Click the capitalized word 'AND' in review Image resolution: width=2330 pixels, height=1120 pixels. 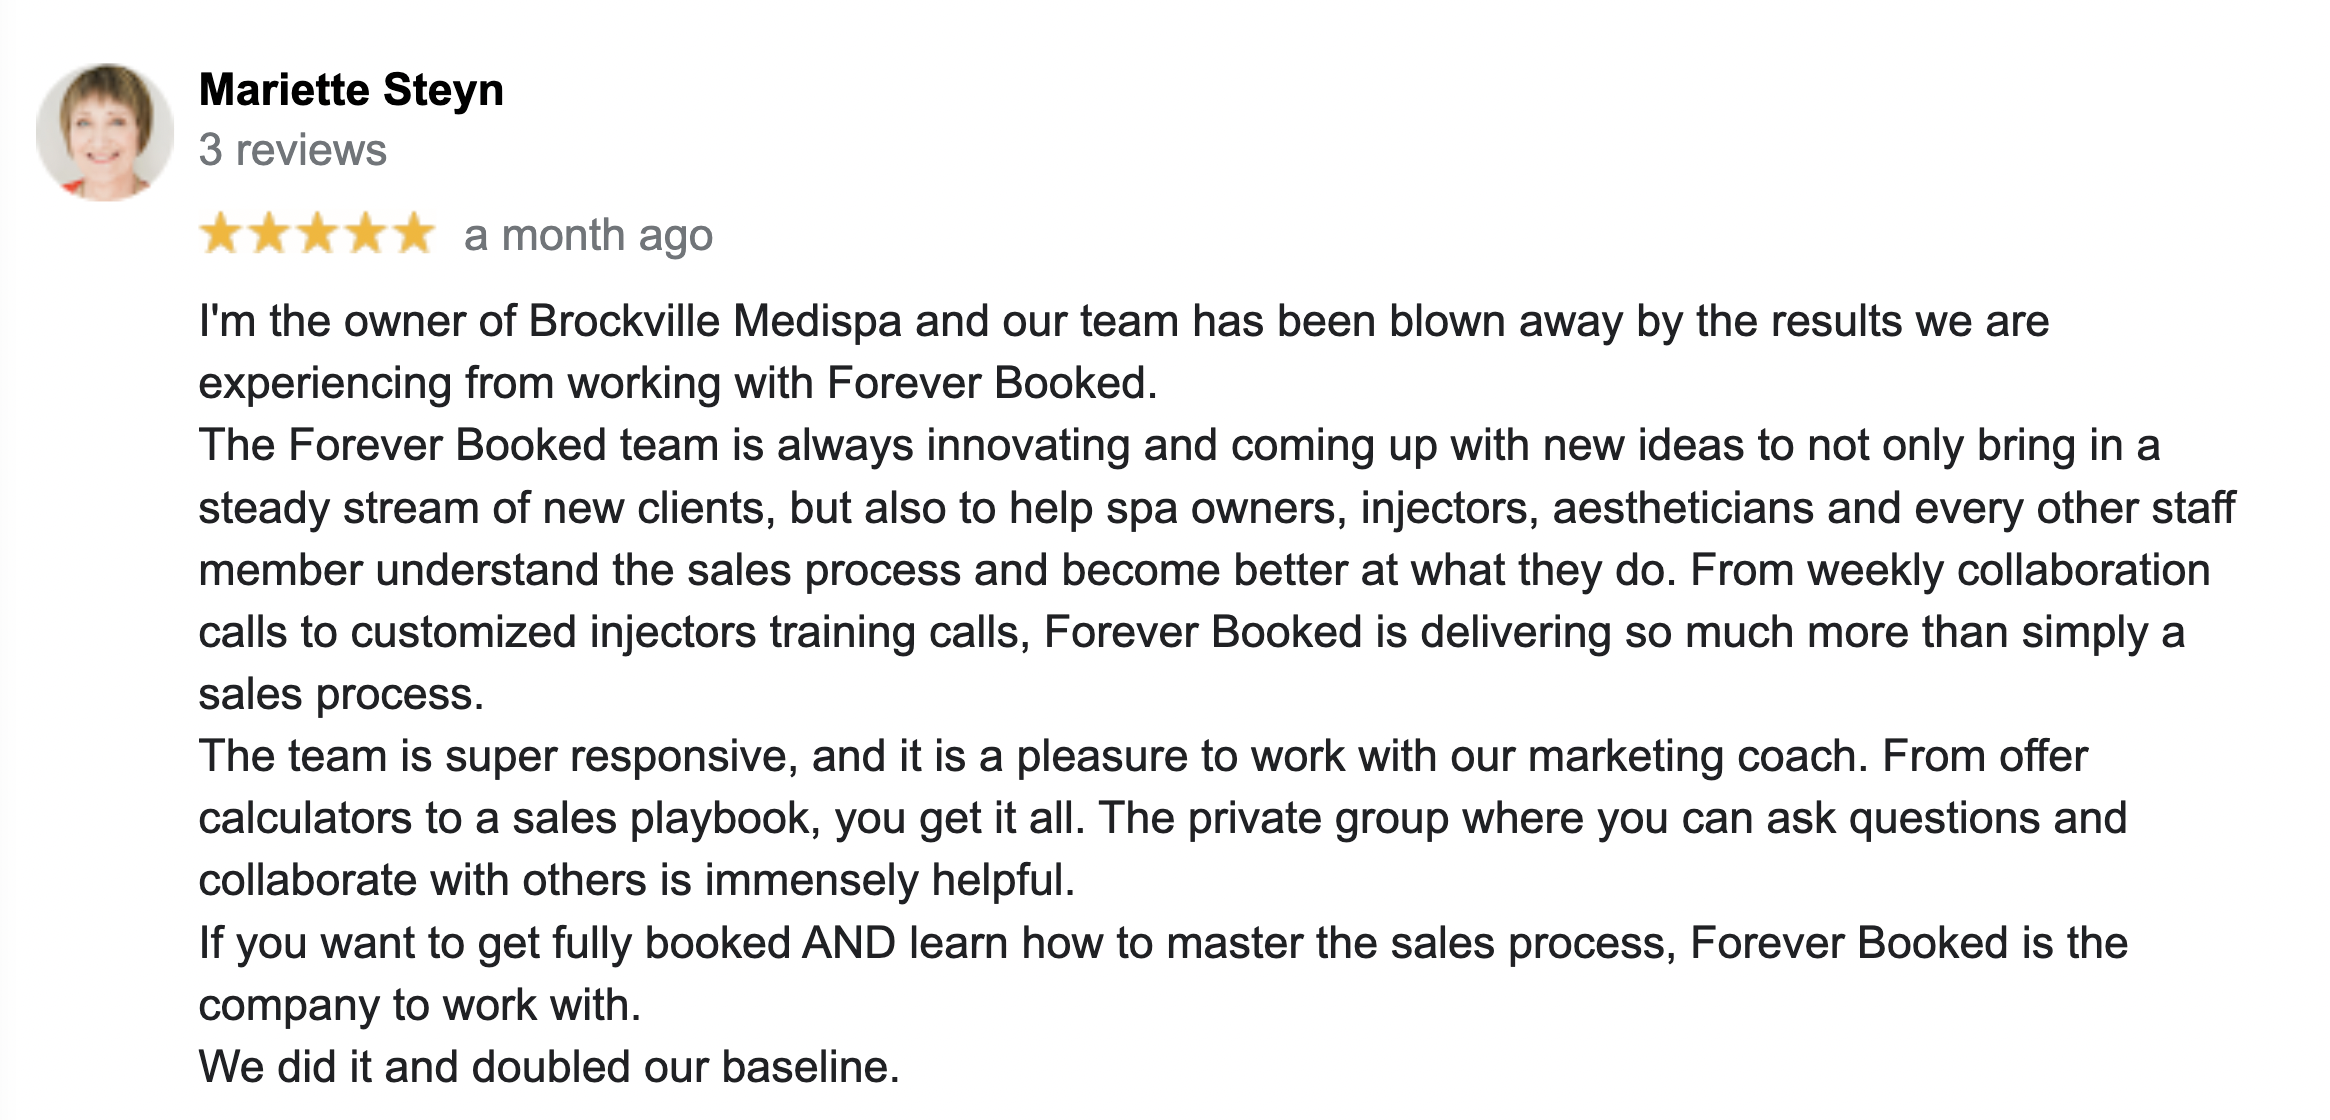(x=849, y=943)
